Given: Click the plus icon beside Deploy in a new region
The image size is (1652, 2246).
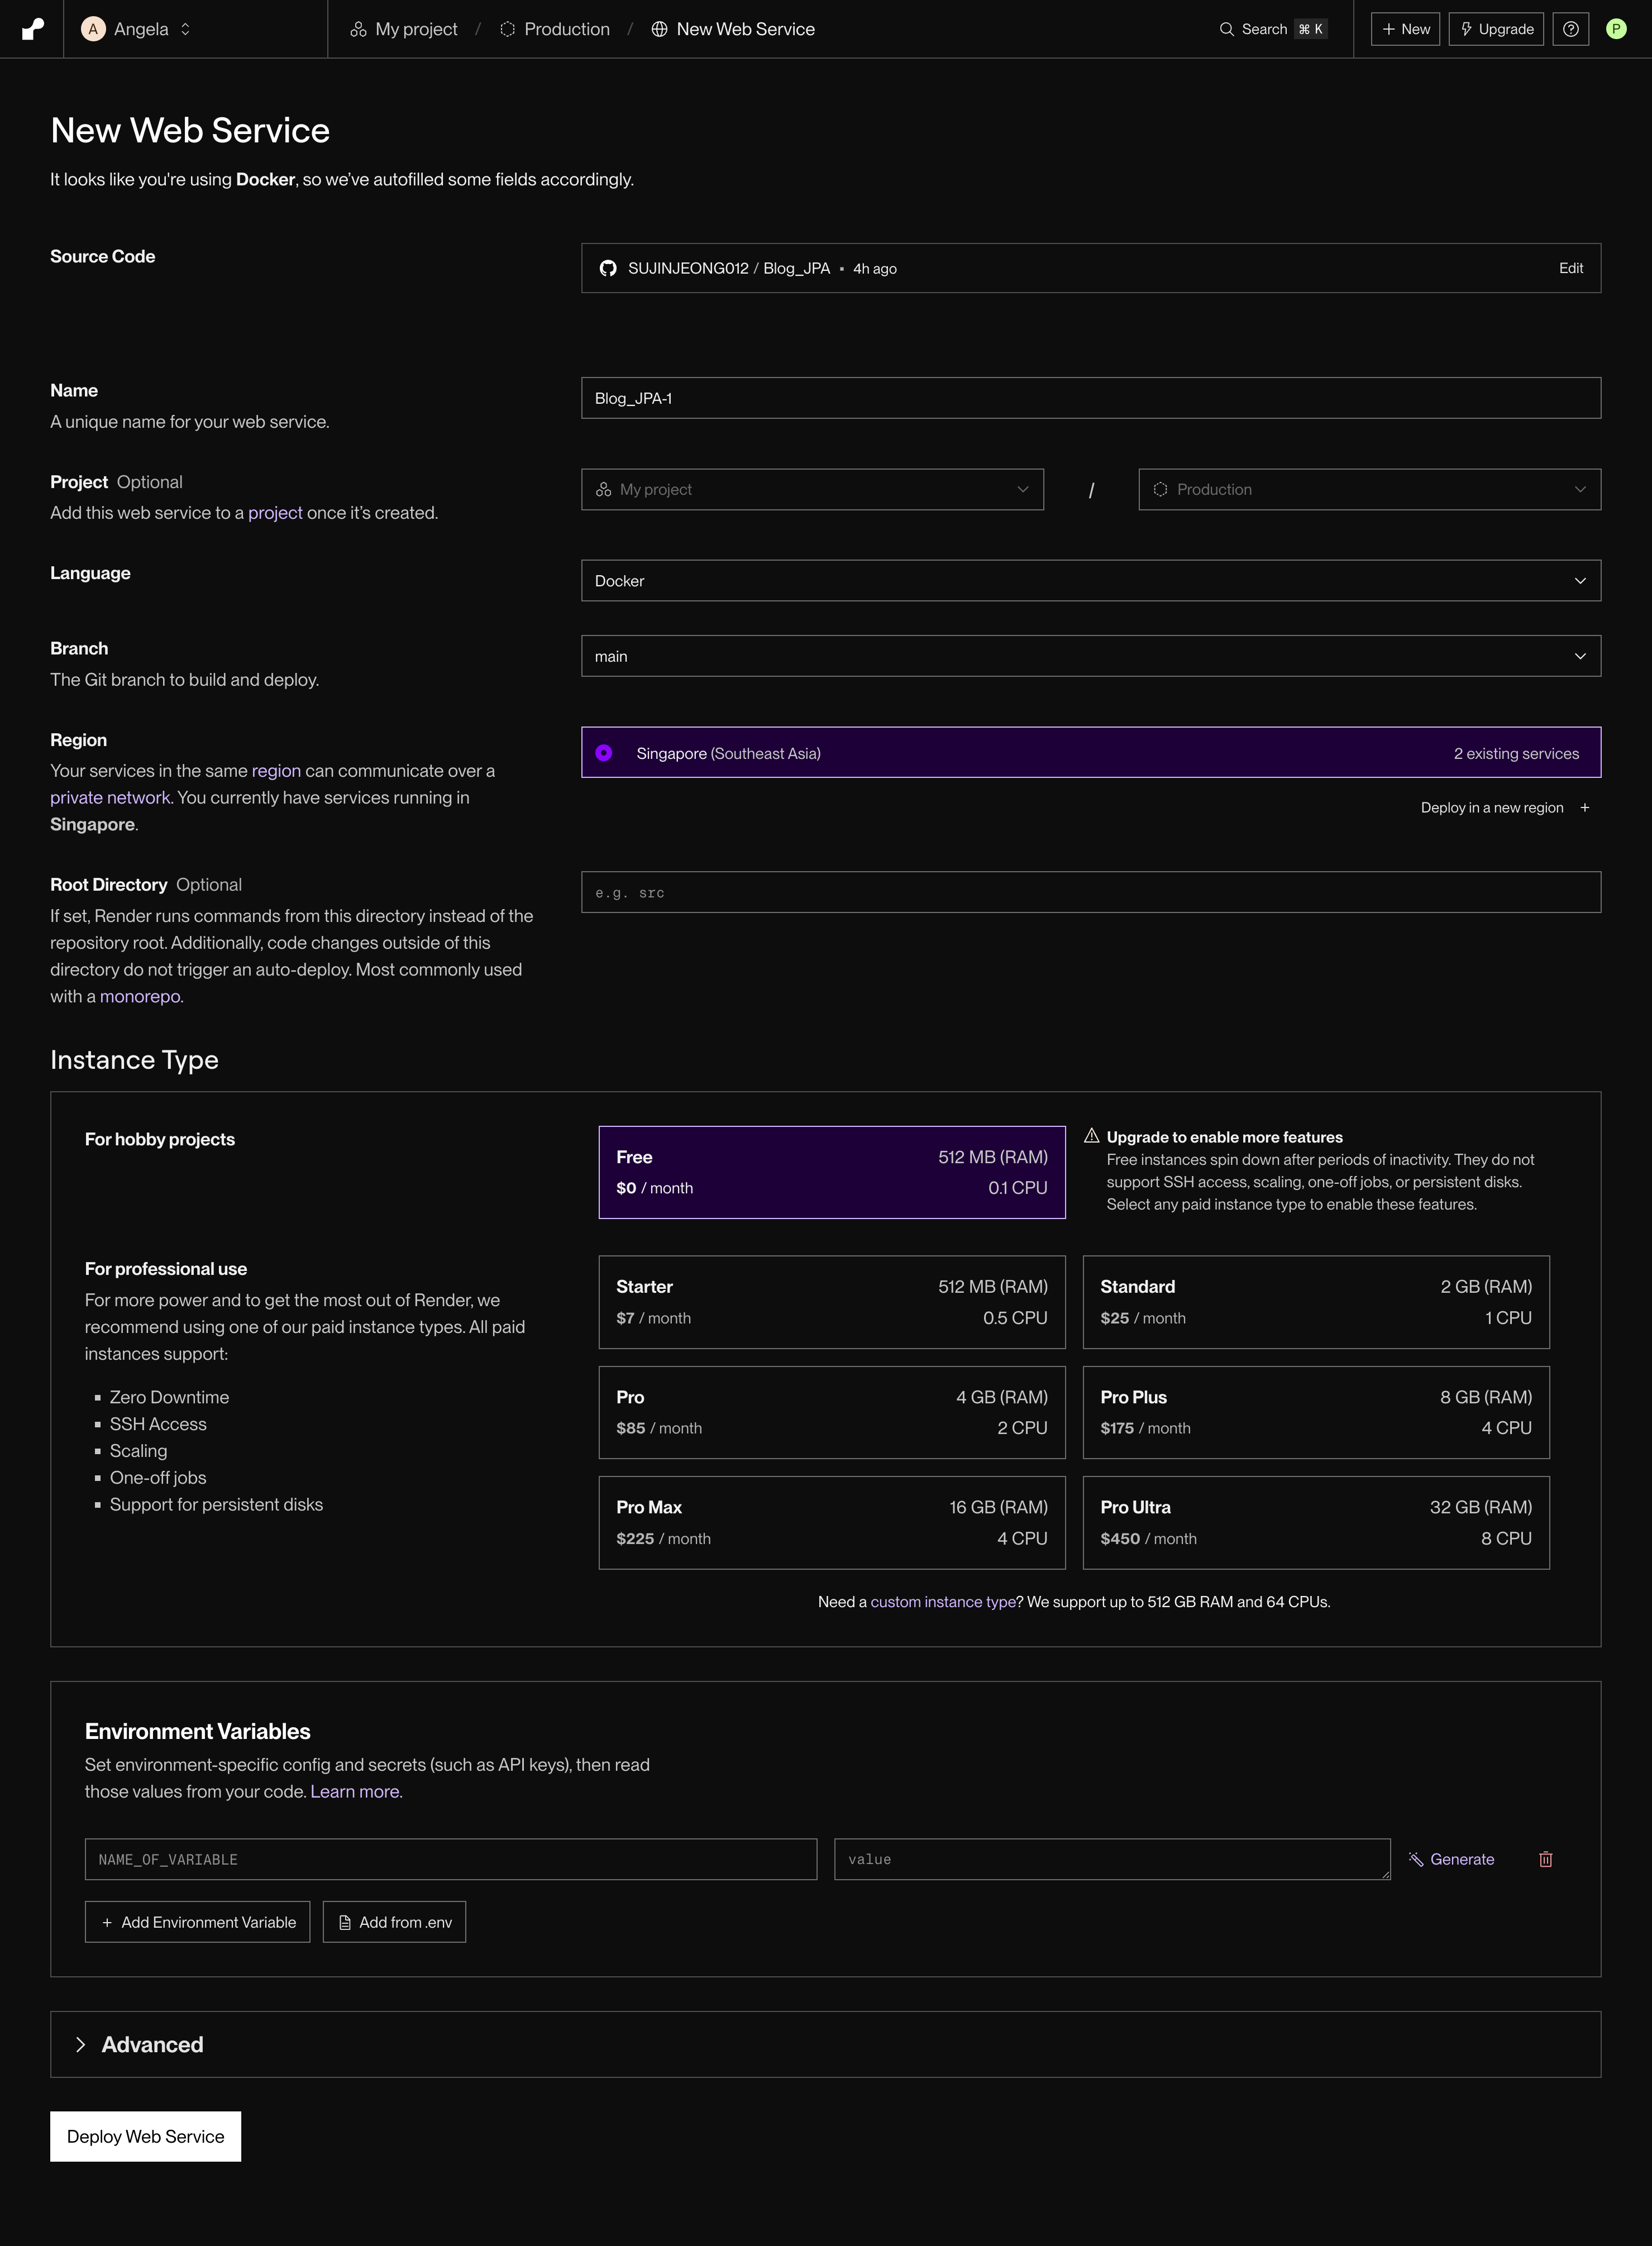Looking at the screenshot, I should click(x=1584, y=808).
